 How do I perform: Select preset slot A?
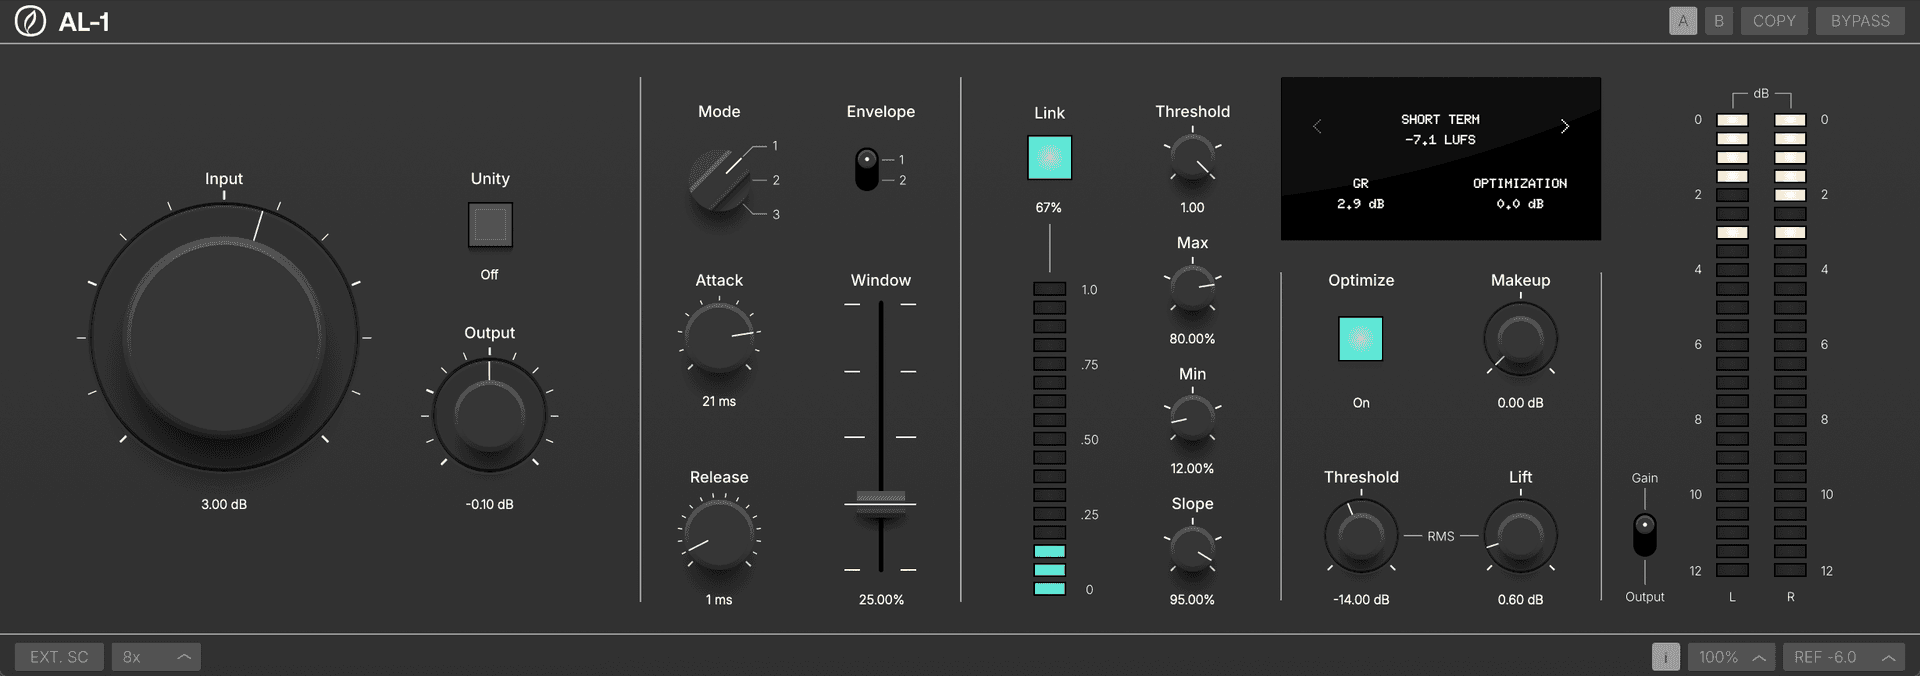pyautogui.click(x=1683, y=21)
